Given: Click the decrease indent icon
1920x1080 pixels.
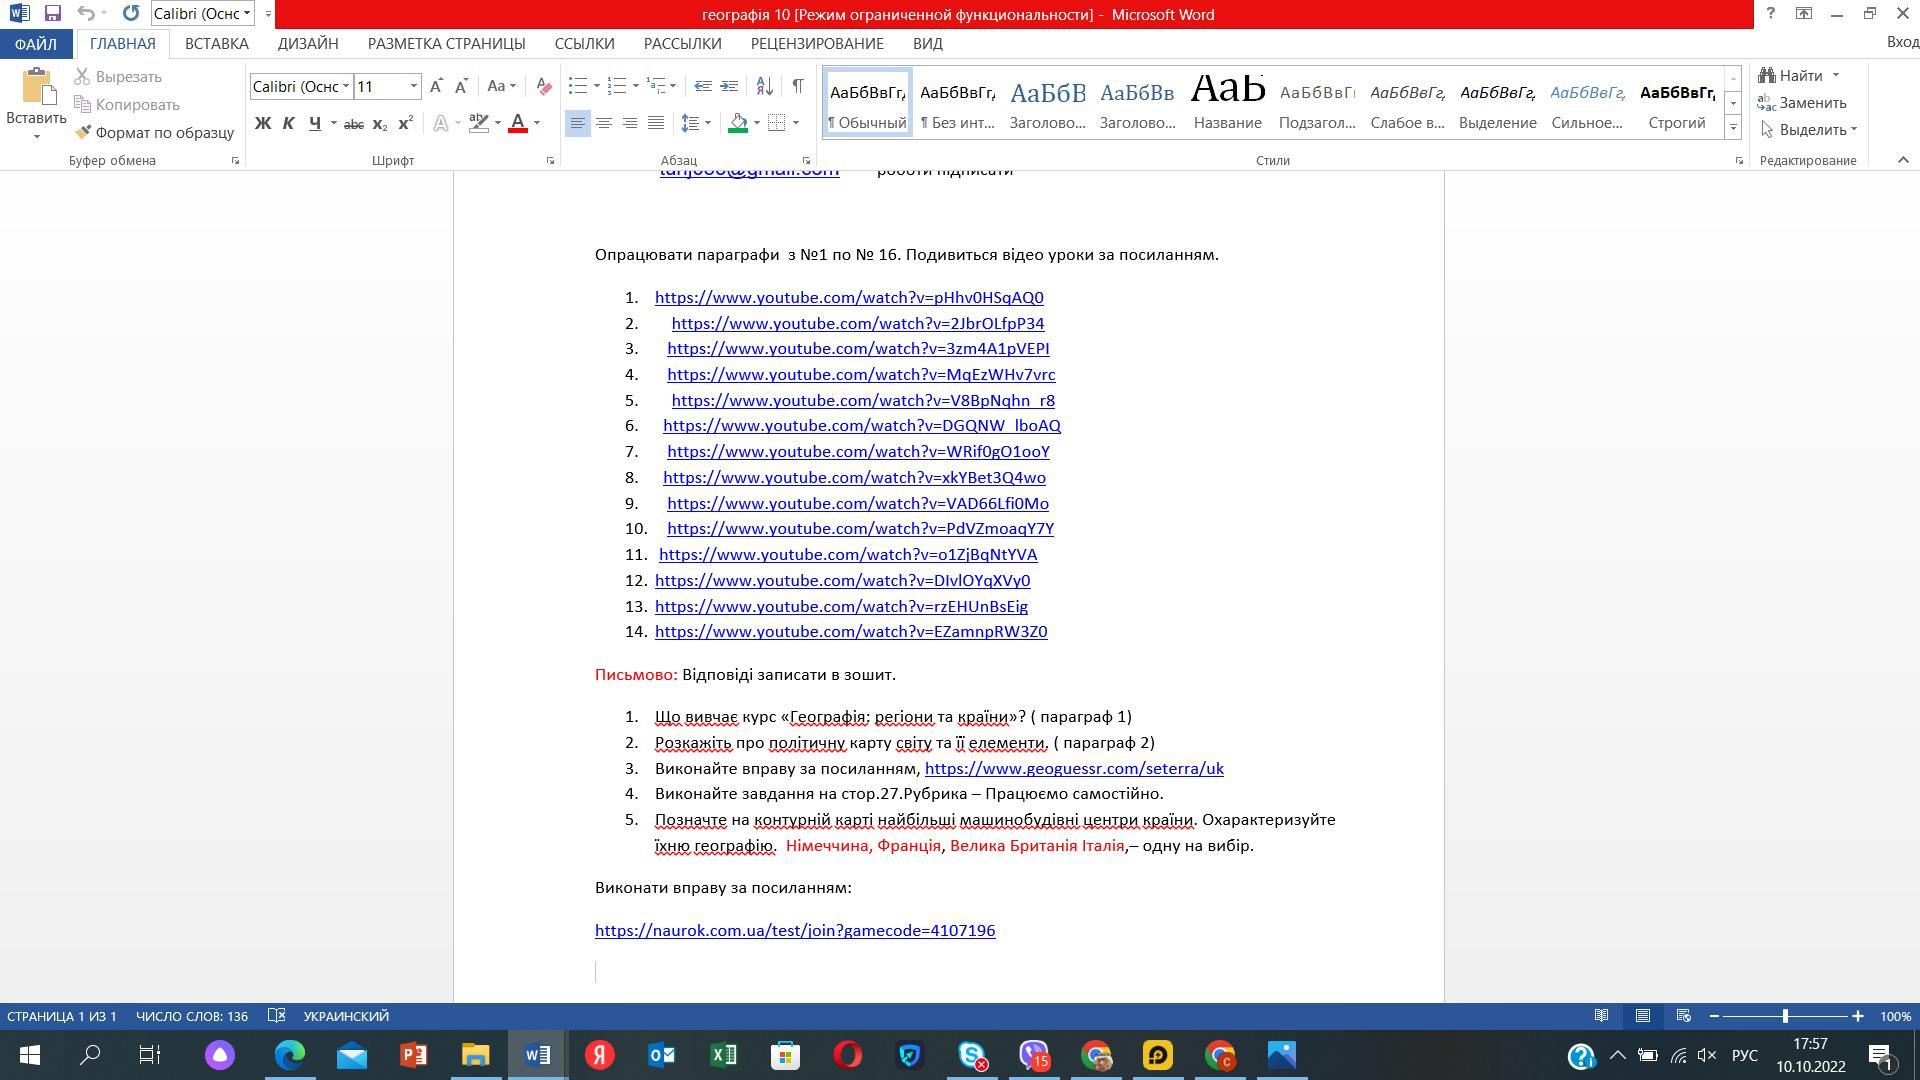Looking at the screenshot, I should click(703, 86).
